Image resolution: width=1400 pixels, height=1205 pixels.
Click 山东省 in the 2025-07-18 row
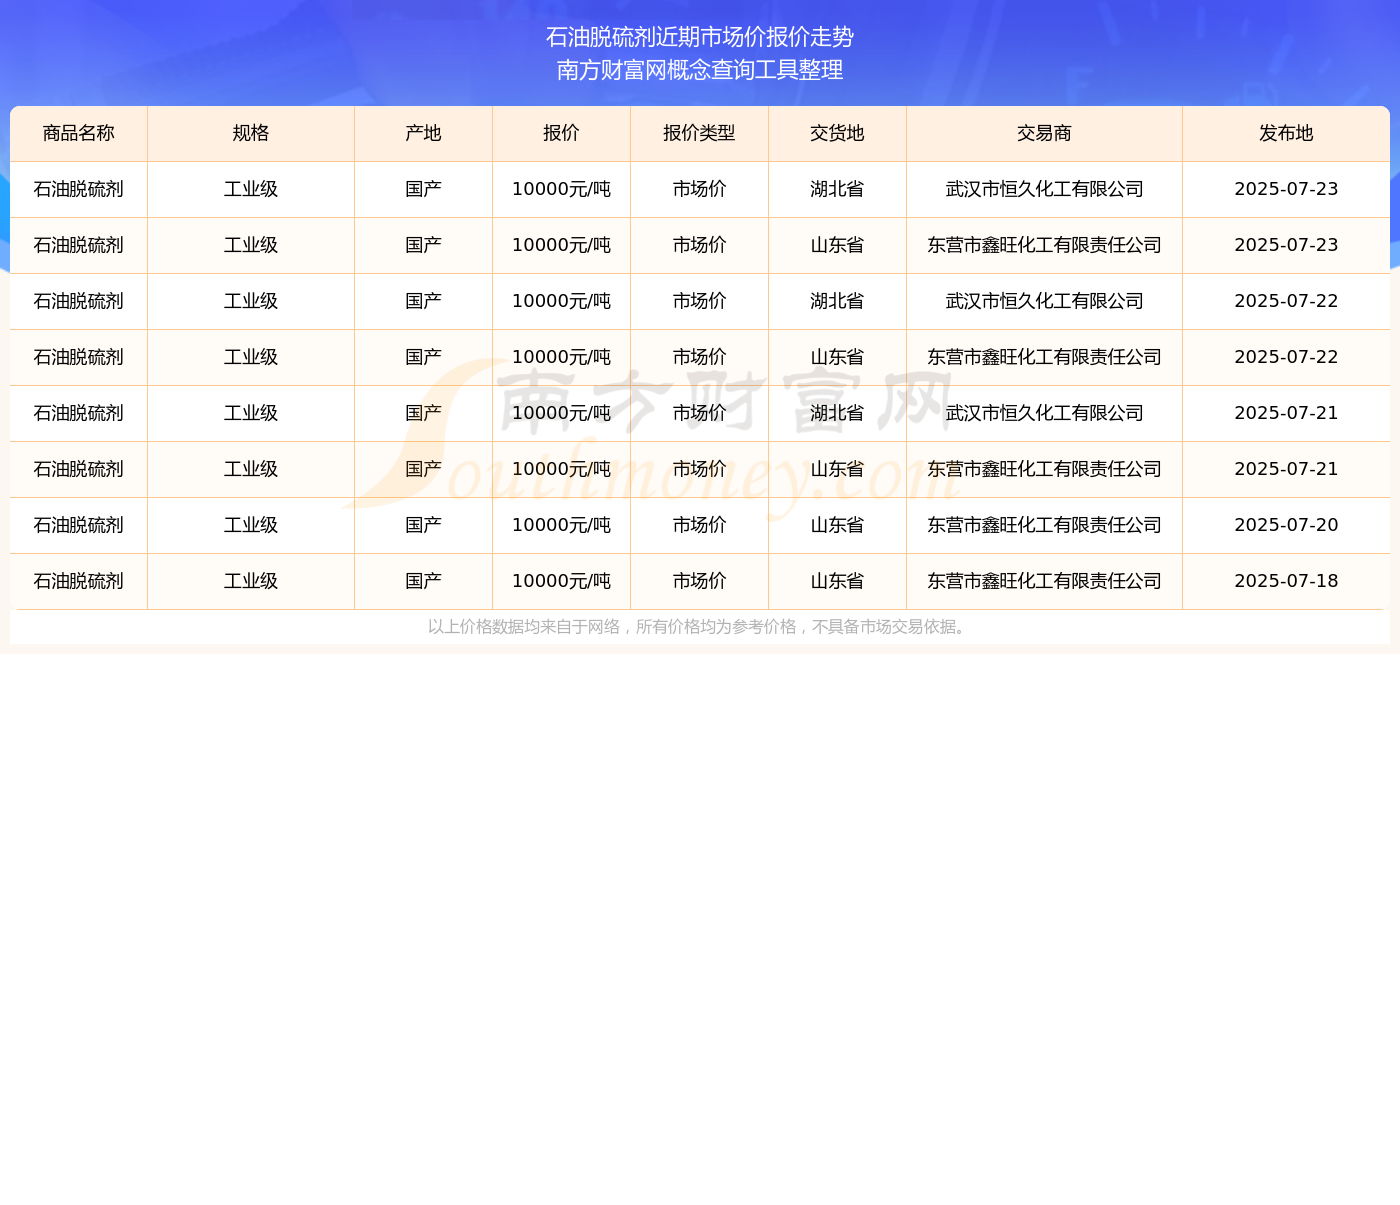tap(838, 581)
